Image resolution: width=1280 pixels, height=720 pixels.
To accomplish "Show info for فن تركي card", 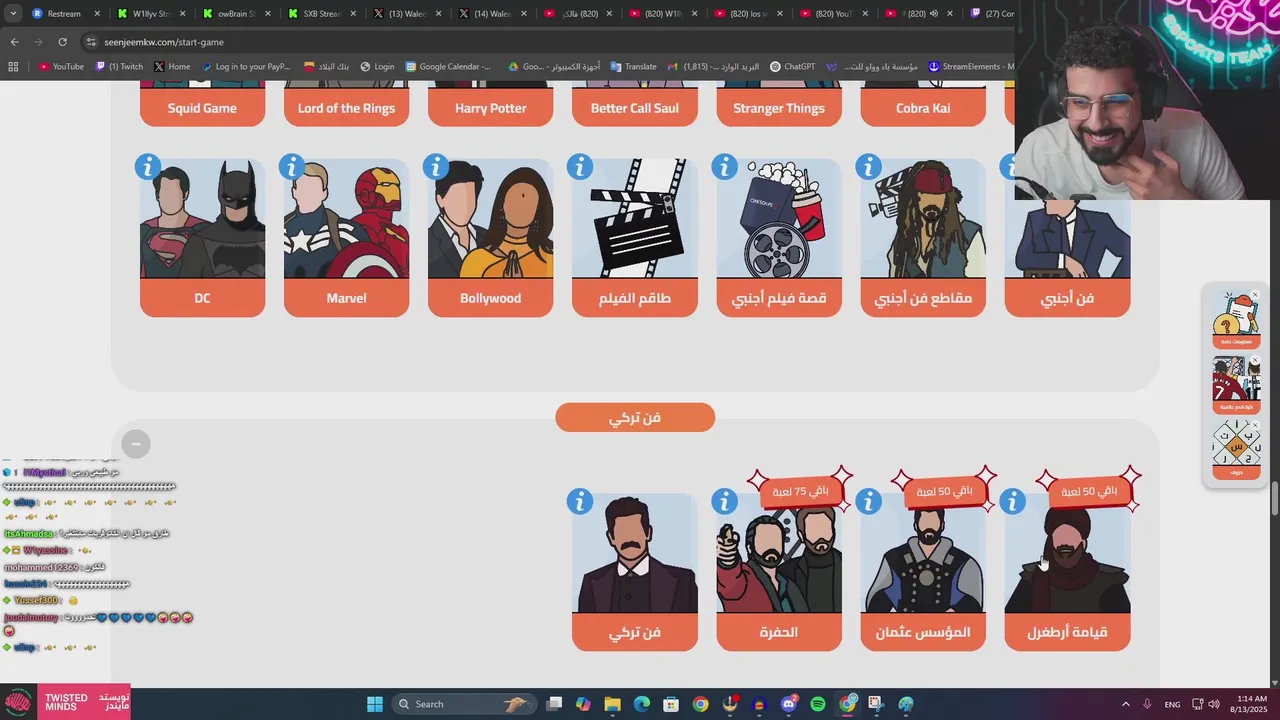I will point(580,501).
